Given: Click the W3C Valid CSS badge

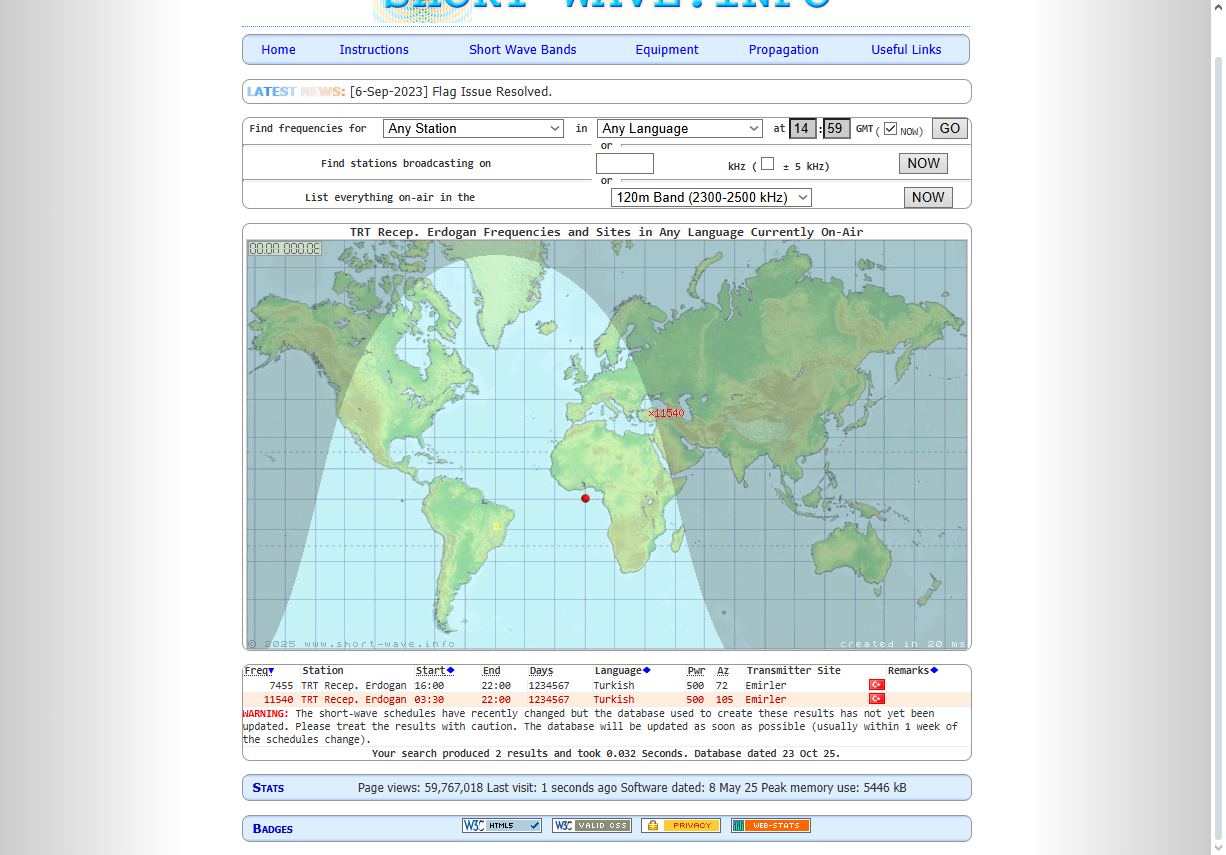Looking at the screenshot, I should pyautogui.click(x=591, y=826).
